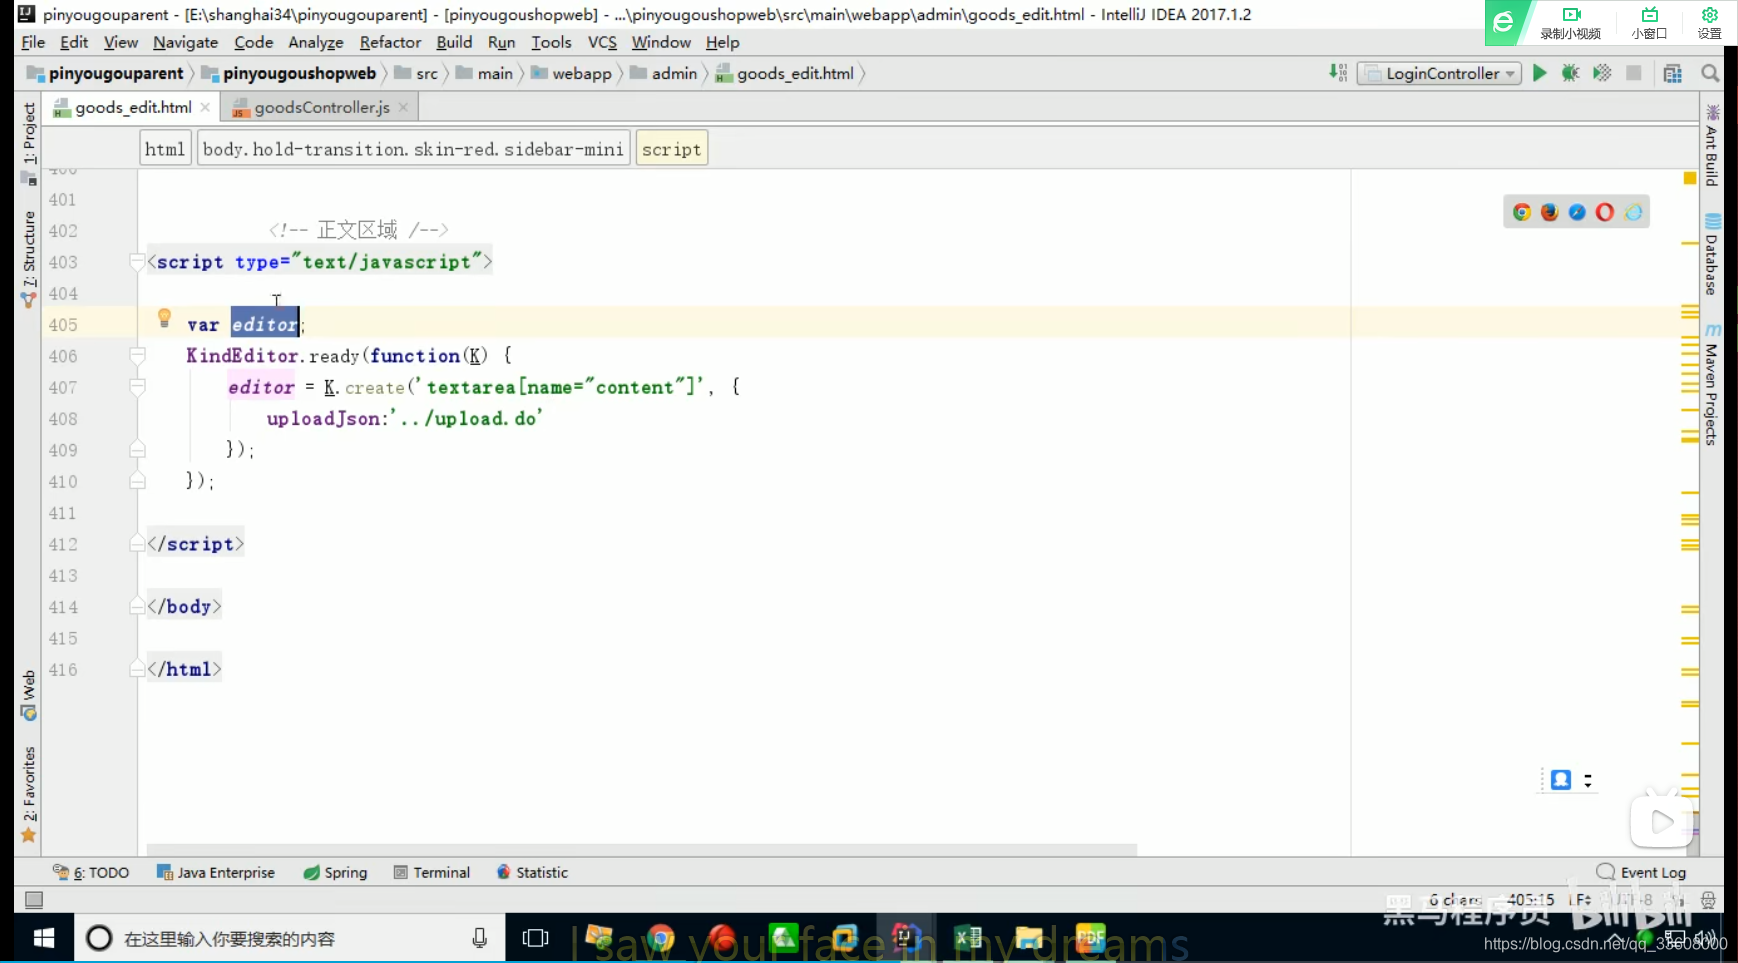Click the html structure breadcrumb
Viewport: 1738px width, 963px height.
point(165,149)
